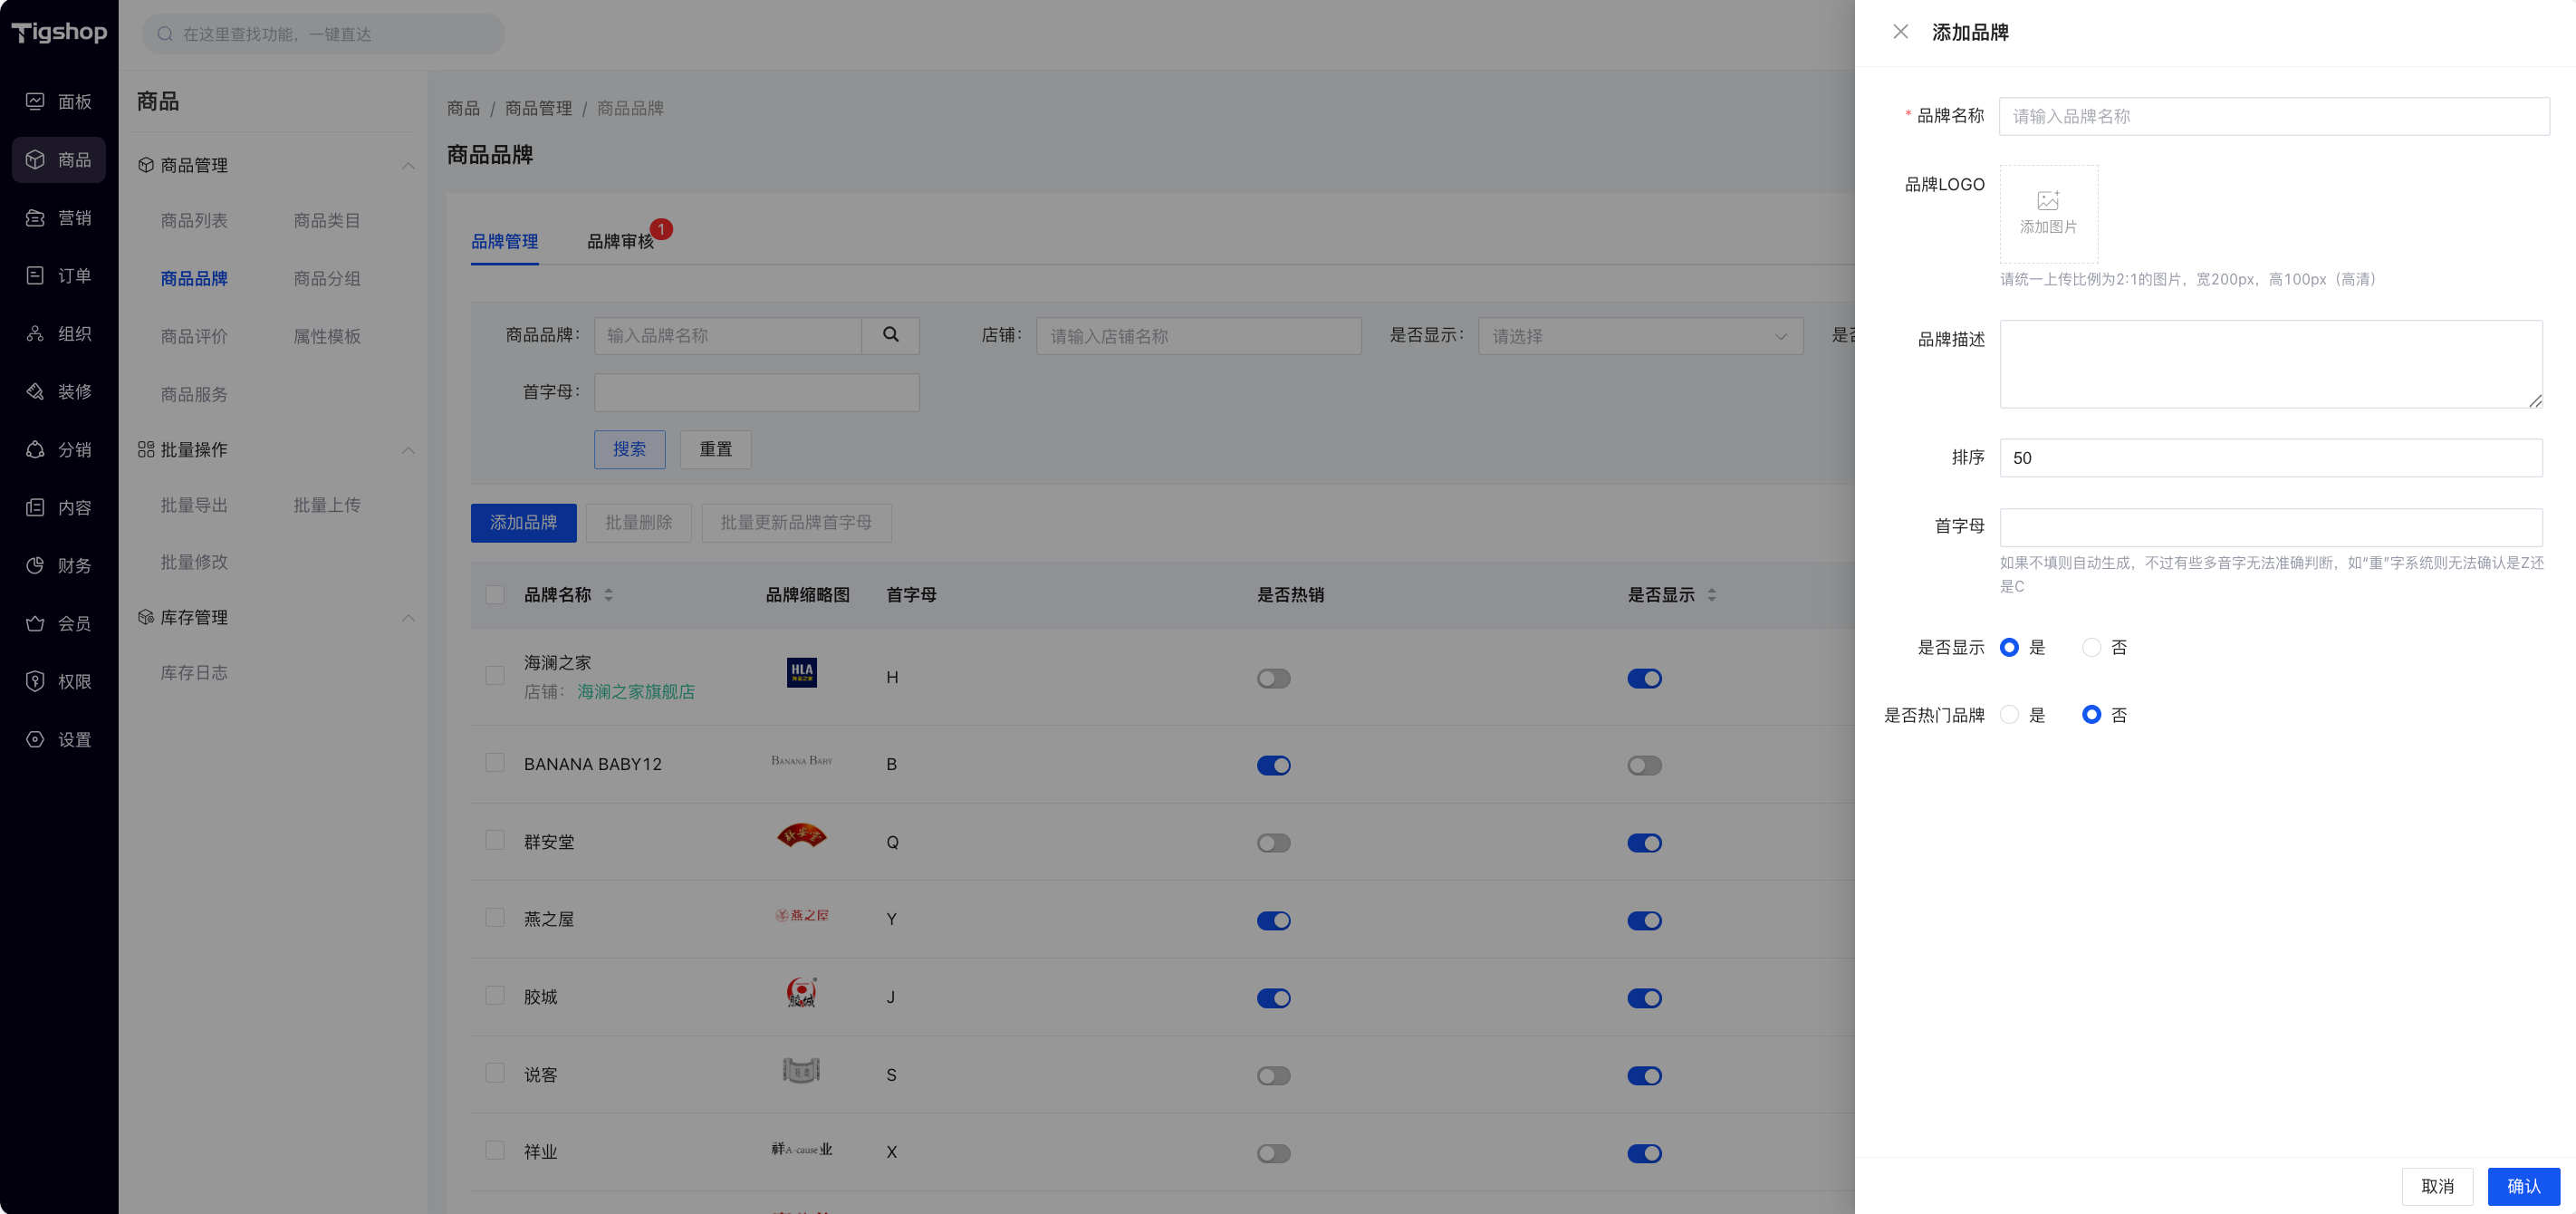Viewport: 2576px width, 1214px height.
Task: Open the 分销 distribution sidebar item
Action: click(58, 449)
